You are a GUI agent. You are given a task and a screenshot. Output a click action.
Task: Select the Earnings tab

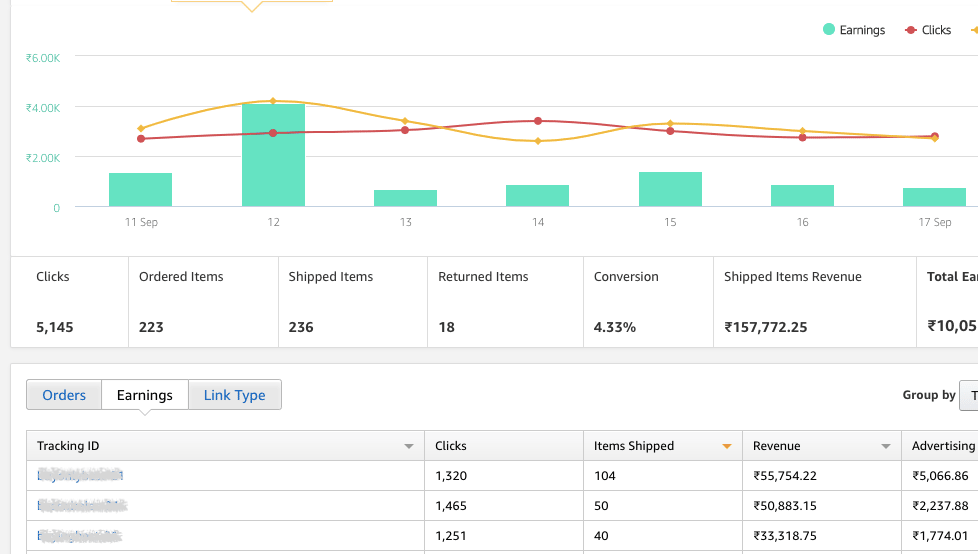pyautogui.click(x=145, y=395)
